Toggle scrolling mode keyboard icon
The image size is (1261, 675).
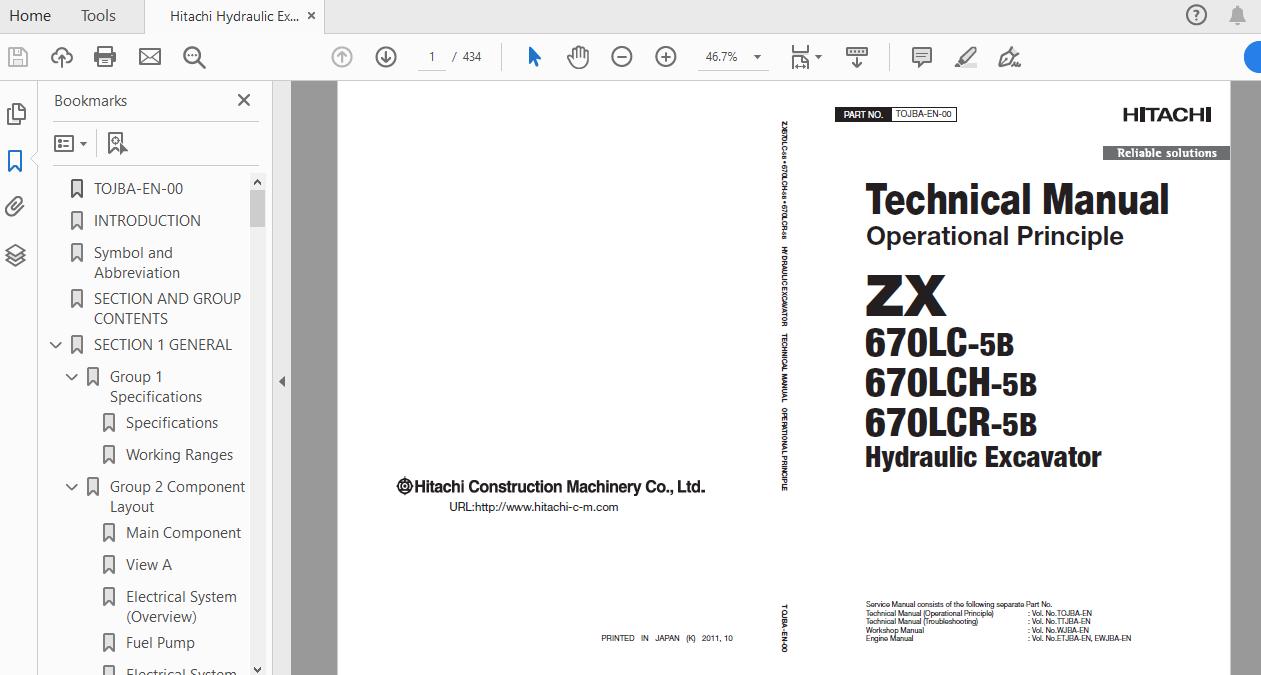[857, 57]
